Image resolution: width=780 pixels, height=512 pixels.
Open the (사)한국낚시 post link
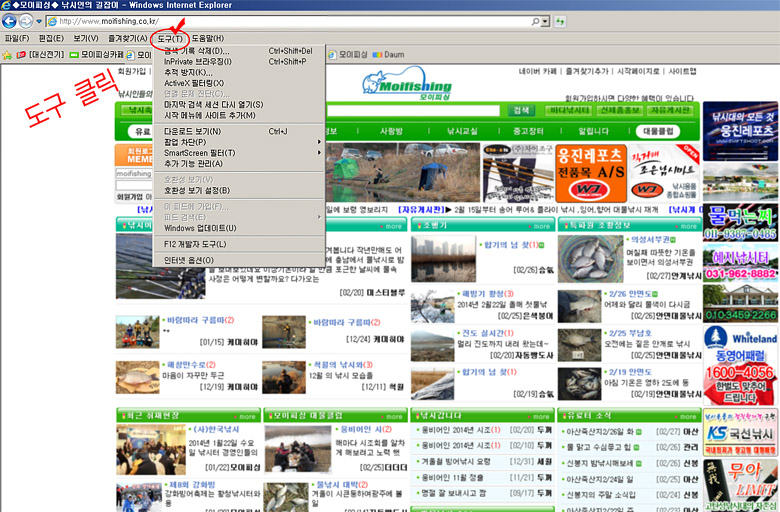(216, 429)
